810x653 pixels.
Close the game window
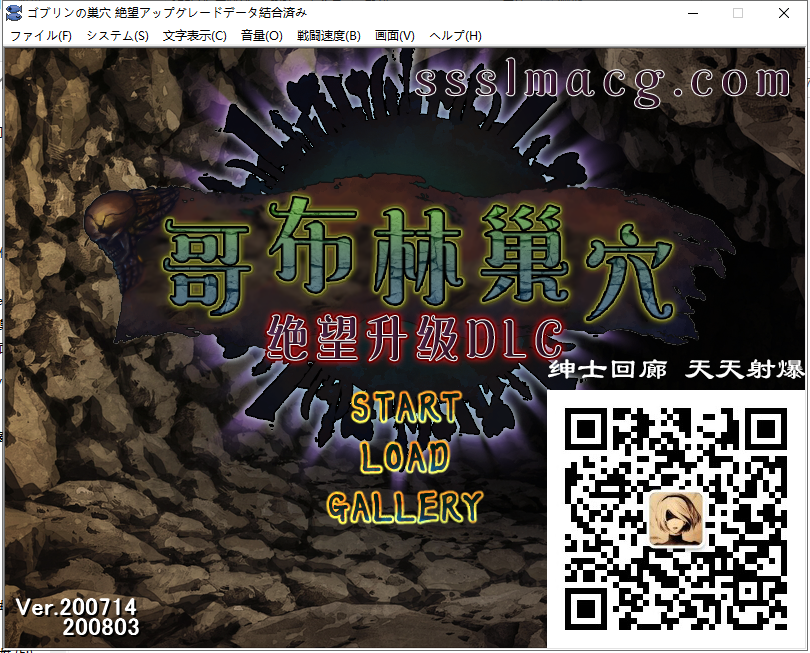785,13
